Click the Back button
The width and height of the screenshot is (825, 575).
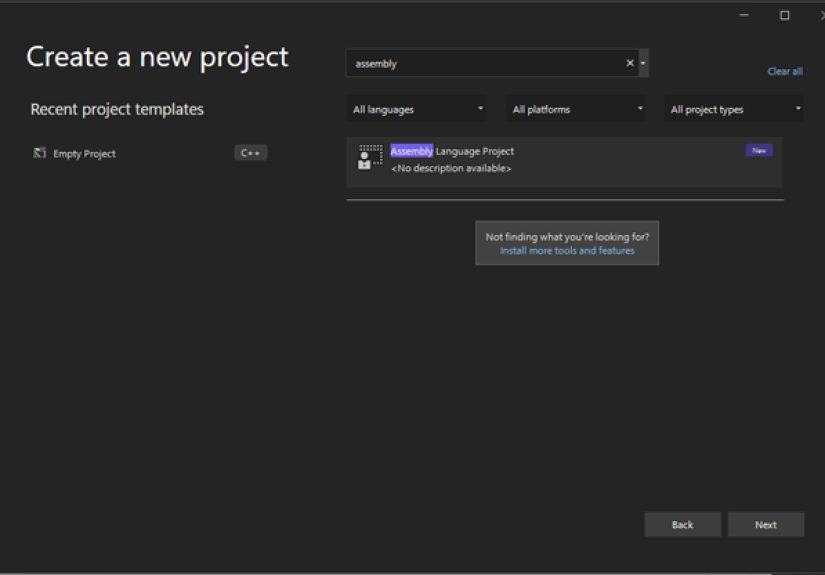682,524
